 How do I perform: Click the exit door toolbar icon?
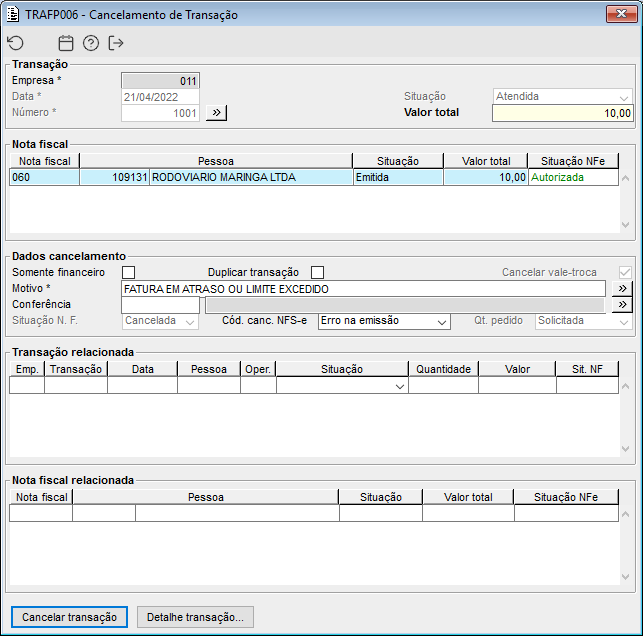pyautogui.click(x=116, y=43)
